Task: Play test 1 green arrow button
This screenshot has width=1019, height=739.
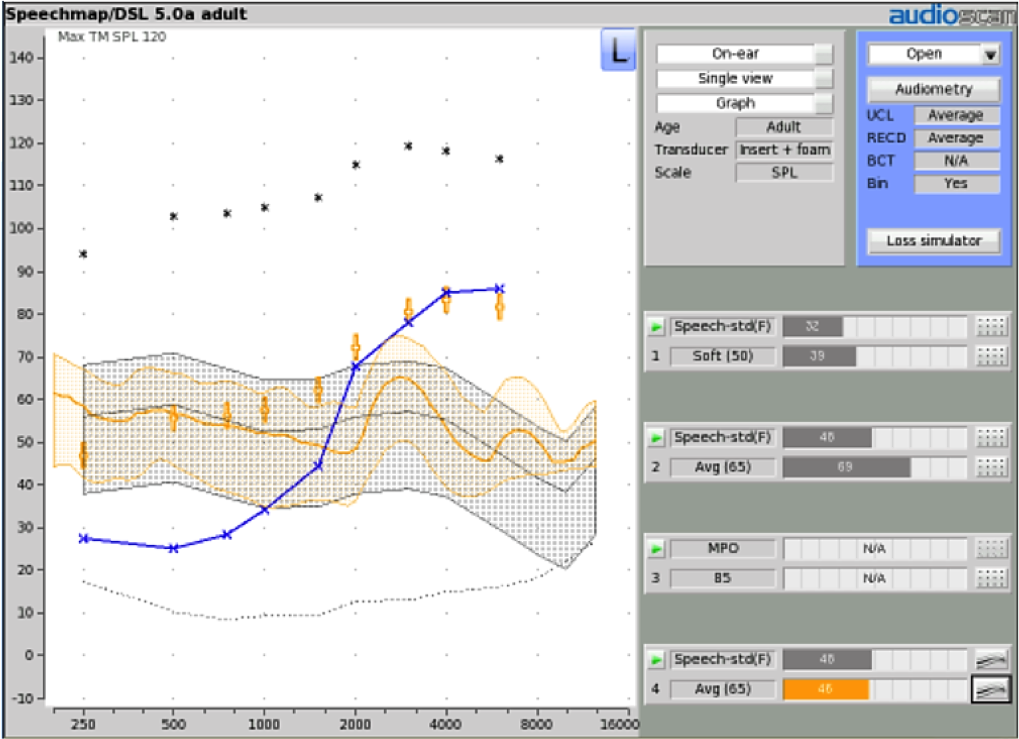Action: click(x=656, y=327)
